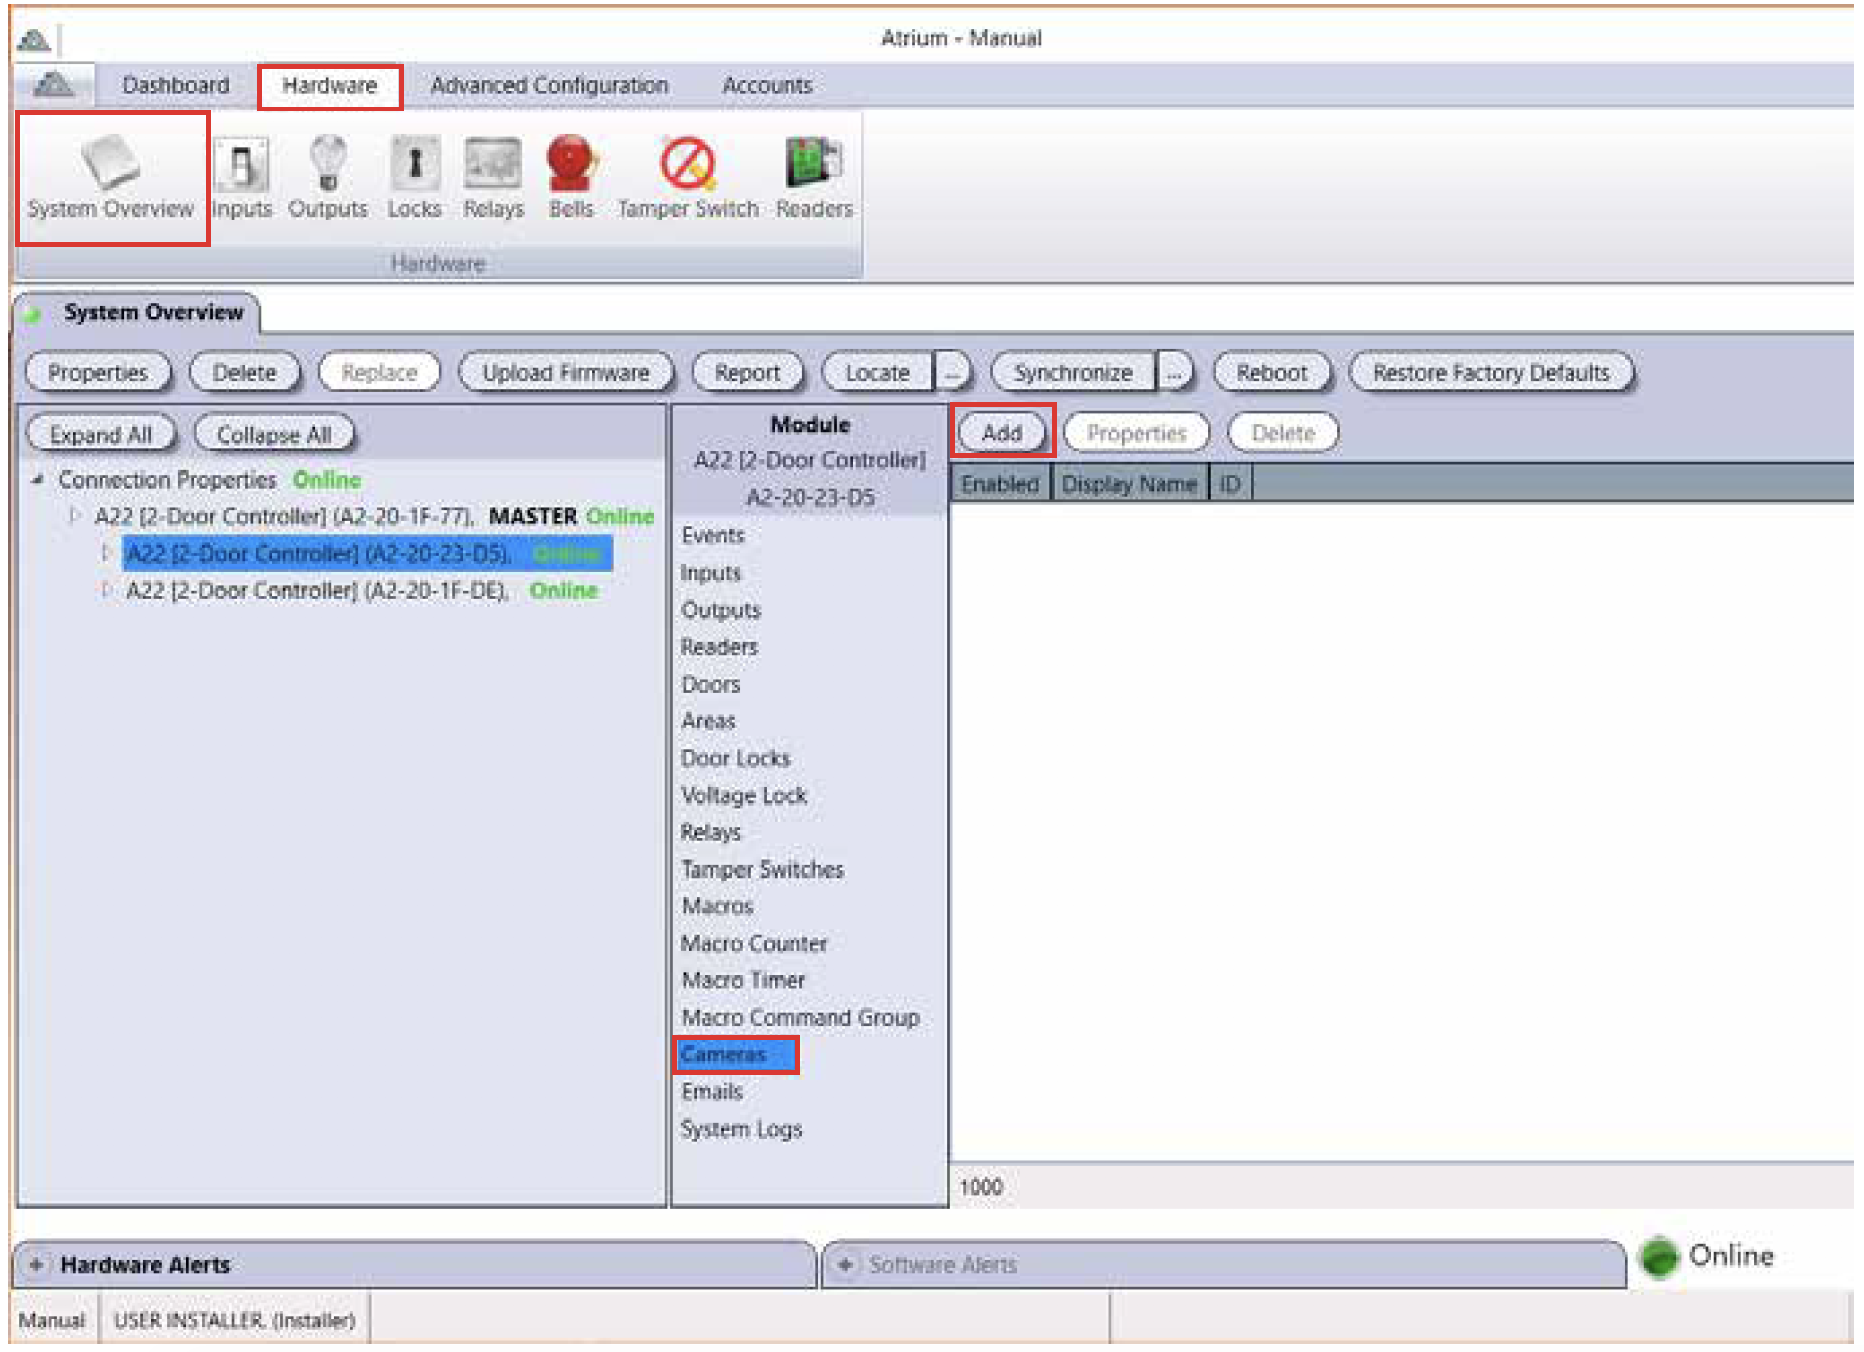Expand the Software Alerts plus icon

tap(845, 1265)
